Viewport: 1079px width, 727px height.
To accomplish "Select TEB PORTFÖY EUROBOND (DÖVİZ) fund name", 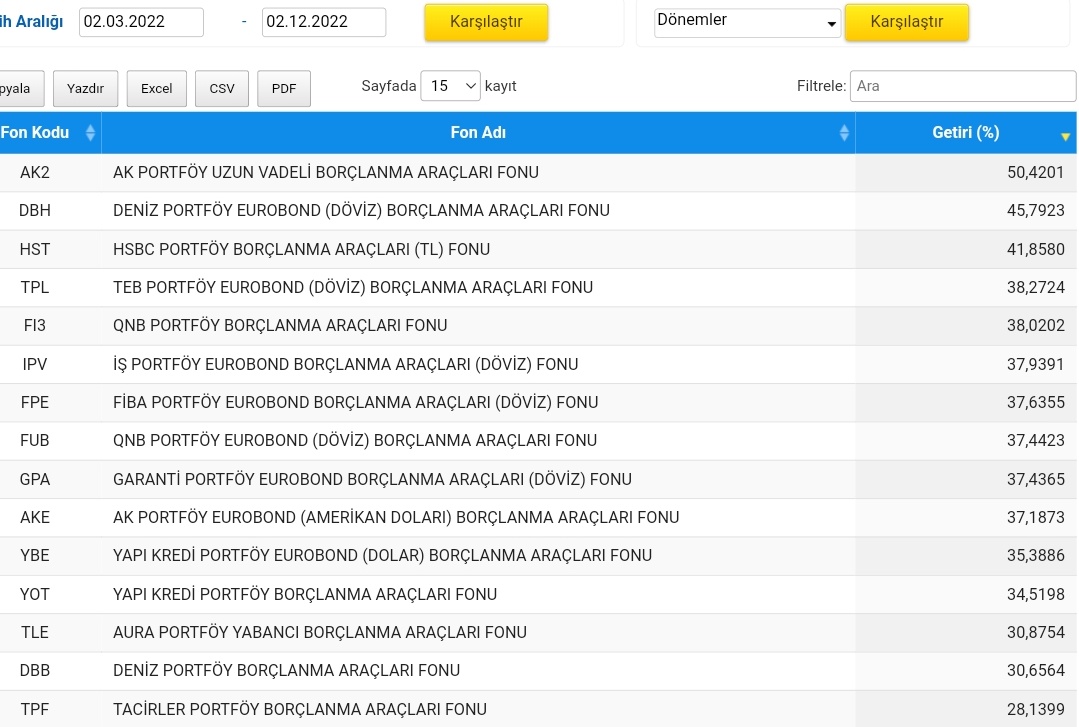I will coord(353,287).
